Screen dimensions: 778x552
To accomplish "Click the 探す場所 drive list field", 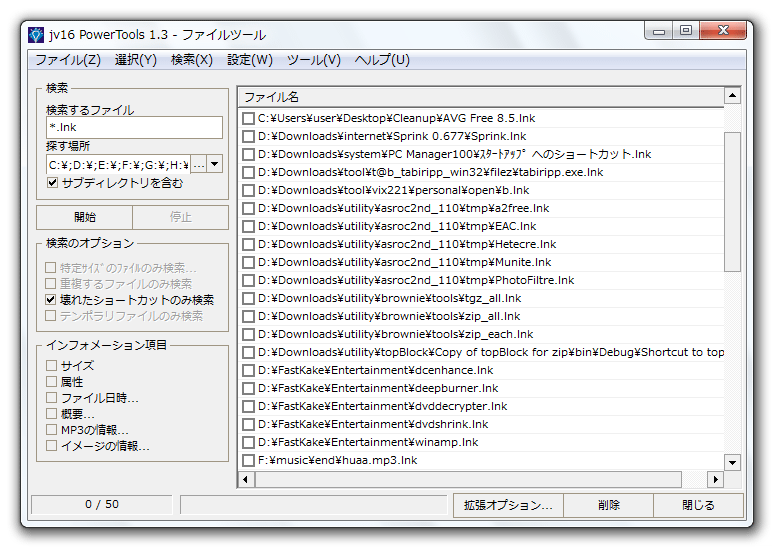I will (119, 165).
